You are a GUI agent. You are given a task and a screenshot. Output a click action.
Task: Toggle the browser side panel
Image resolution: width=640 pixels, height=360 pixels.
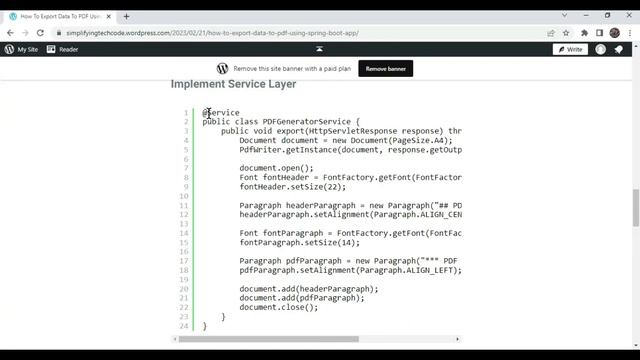[x=599, y=33]
